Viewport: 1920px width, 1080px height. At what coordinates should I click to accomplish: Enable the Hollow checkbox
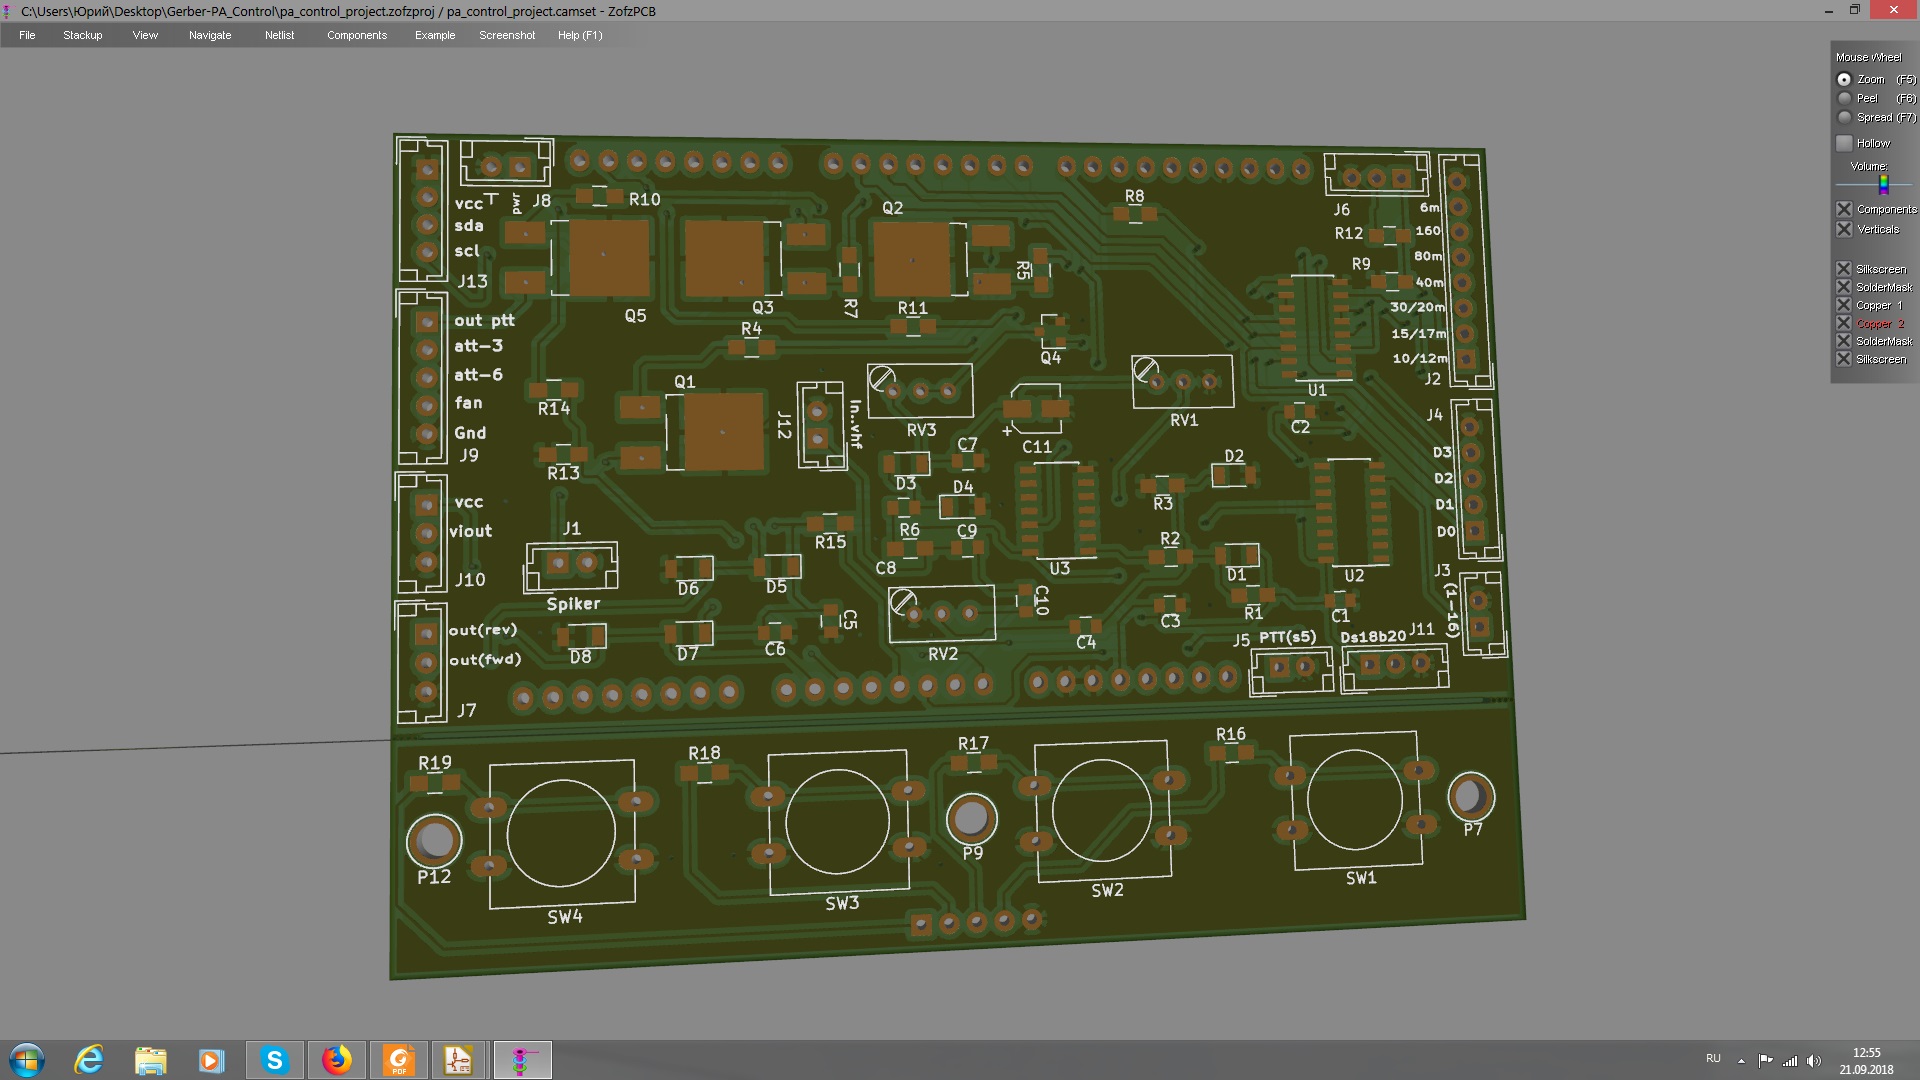1845,143
